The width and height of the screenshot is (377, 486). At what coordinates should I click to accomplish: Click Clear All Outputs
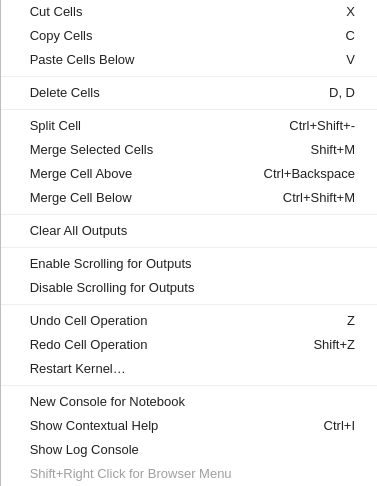[x=189, y=231]
